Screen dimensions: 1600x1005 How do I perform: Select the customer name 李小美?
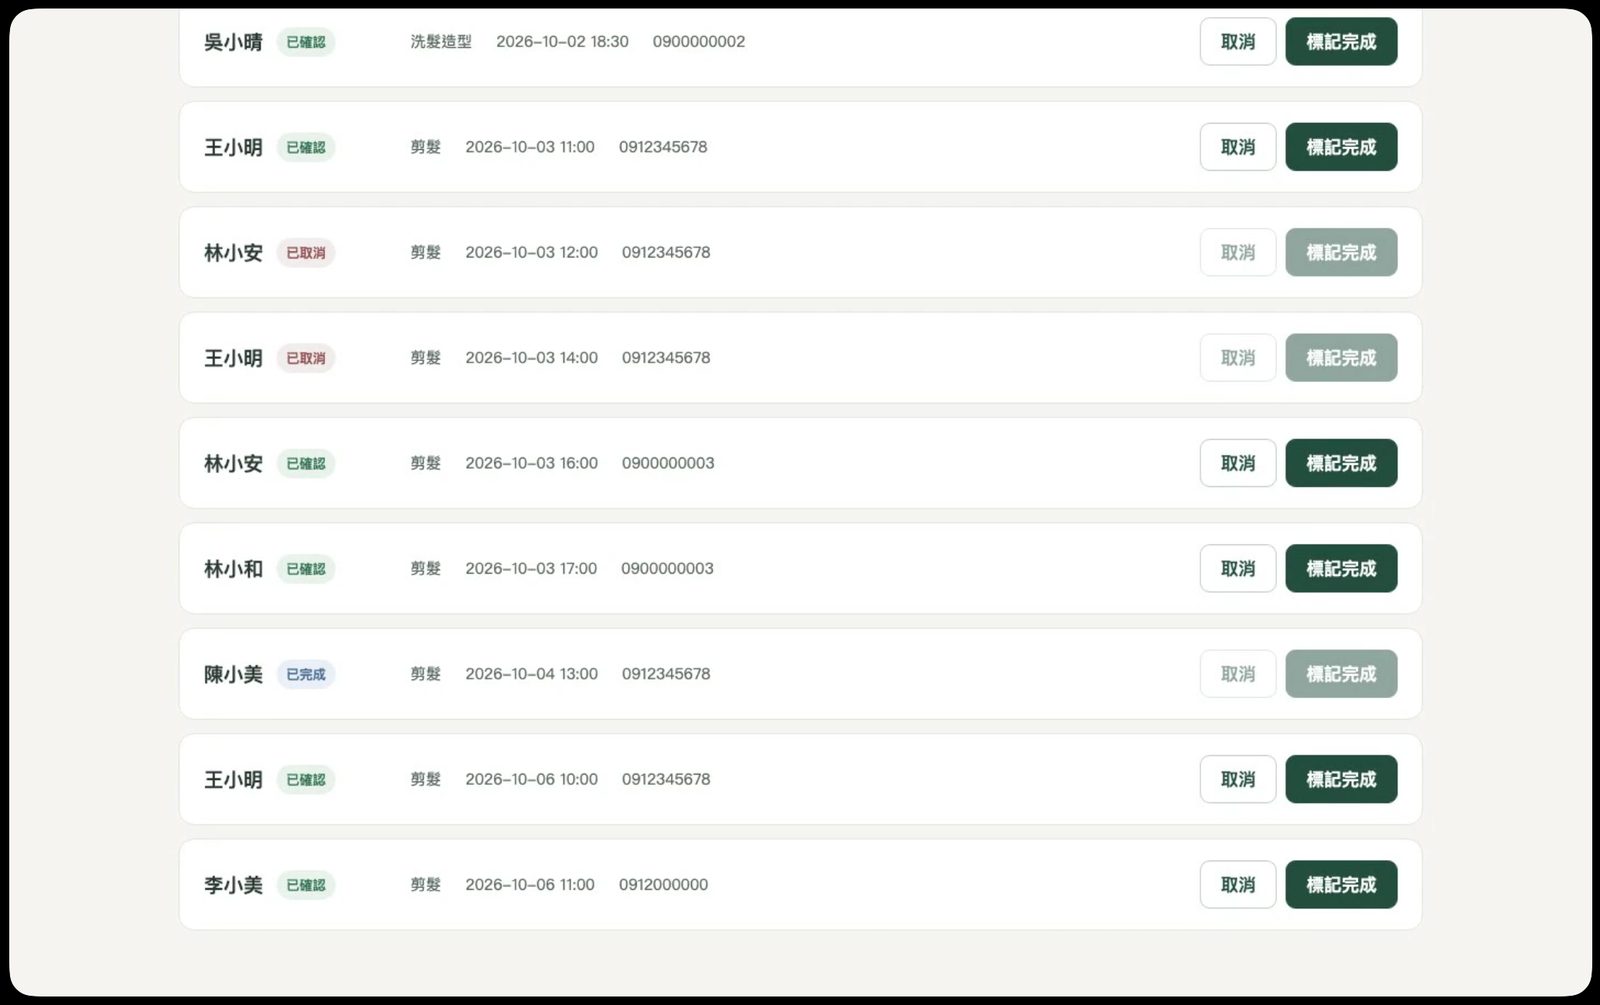click(233, 885)
